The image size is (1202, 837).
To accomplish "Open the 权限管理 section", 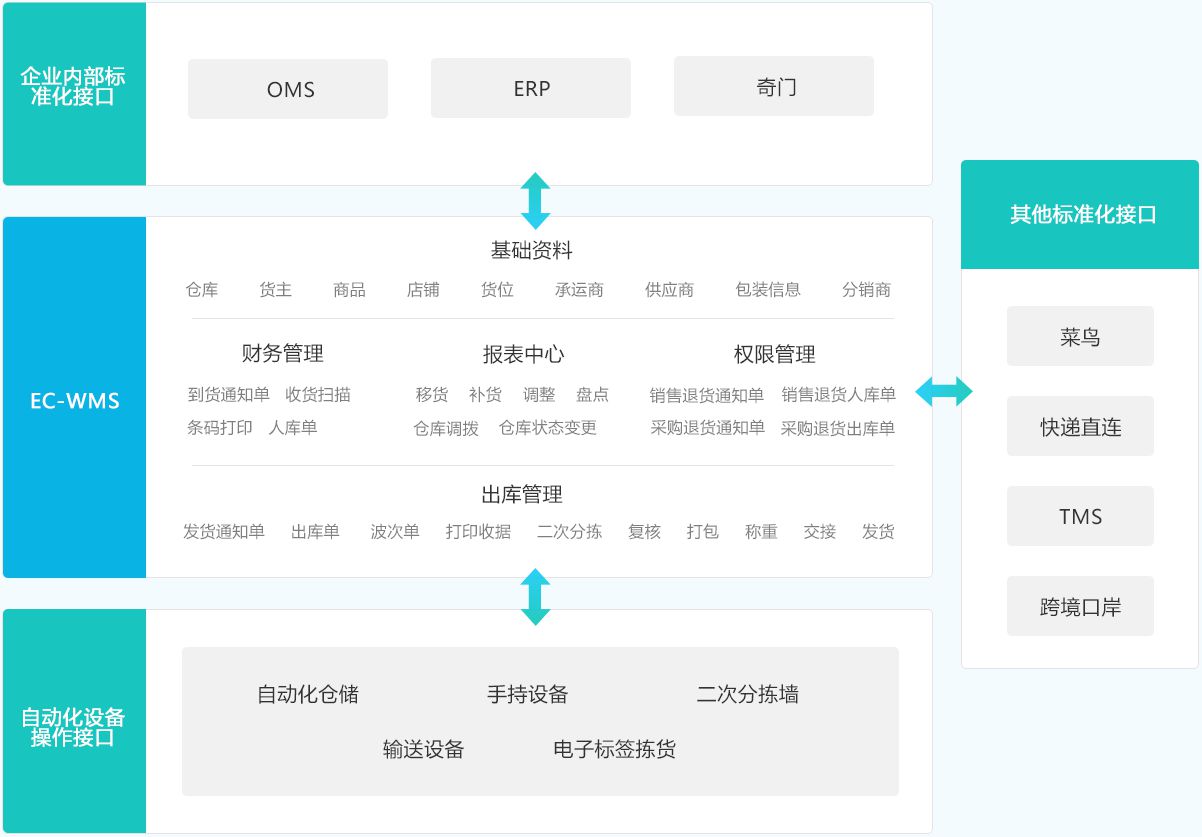I will pos(776,353).
